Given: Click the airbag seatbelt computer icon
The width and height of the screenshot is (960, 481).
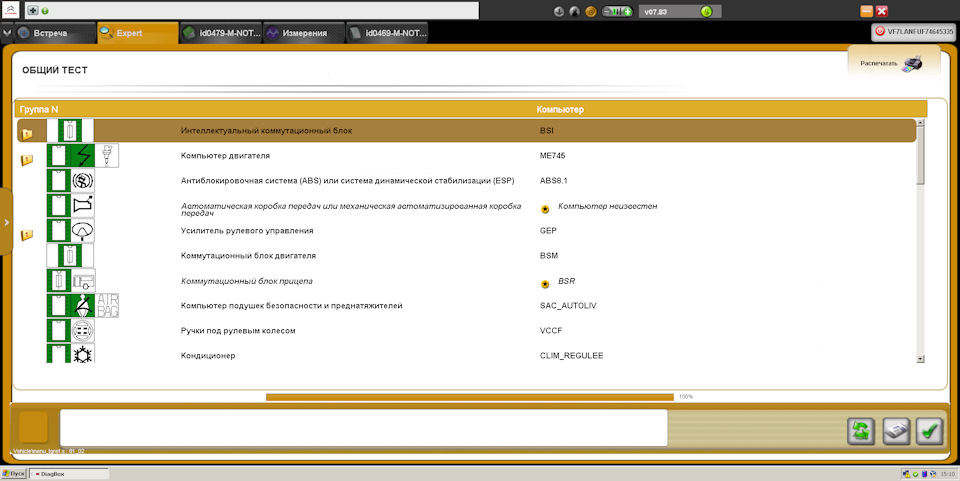Looking at the screenshot, I should coord(83,305).
